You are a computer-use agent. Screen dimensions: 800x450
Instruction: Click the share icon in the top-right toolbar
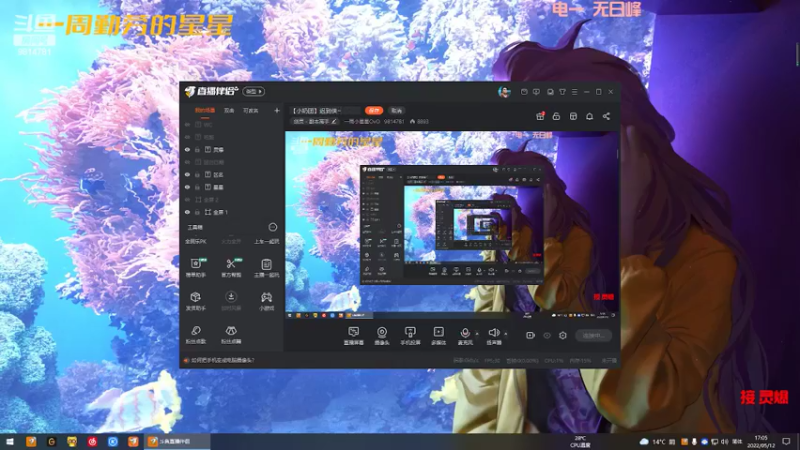point(606,116)
